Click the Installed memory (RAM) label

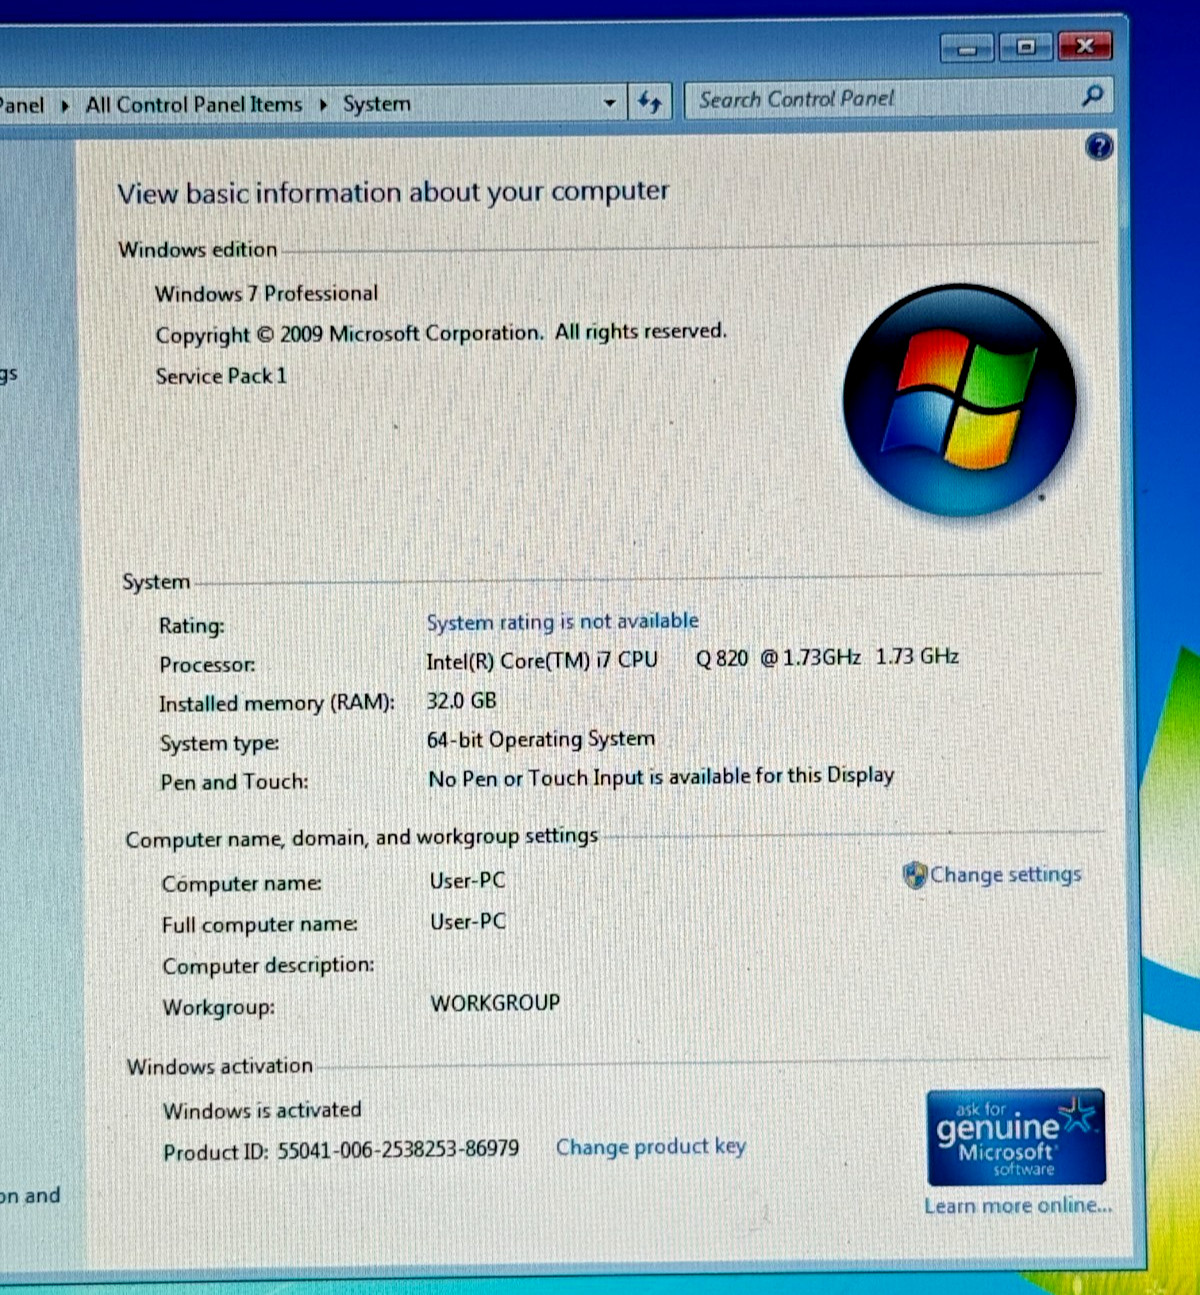(x=277, y=703)
